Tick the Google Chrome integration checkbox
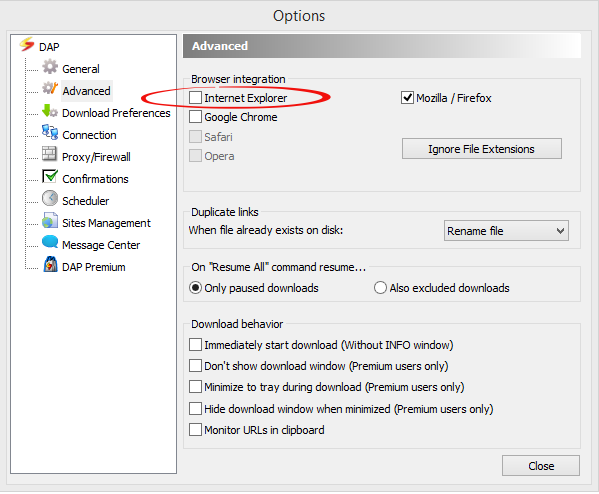599x494 pixels. [196, 117]
